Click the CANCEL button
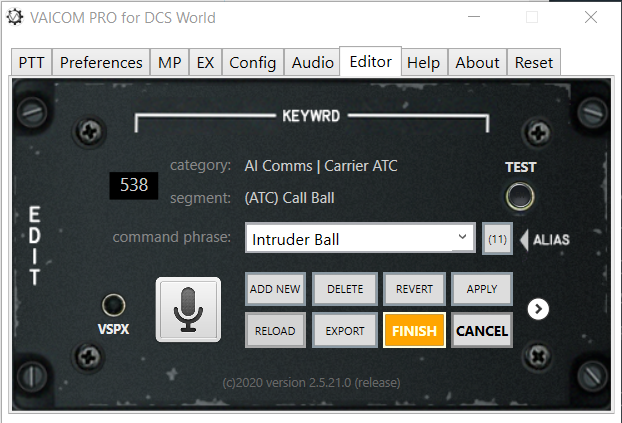The image size is (622, 423). pyautogui.click(x=482, y=330)
